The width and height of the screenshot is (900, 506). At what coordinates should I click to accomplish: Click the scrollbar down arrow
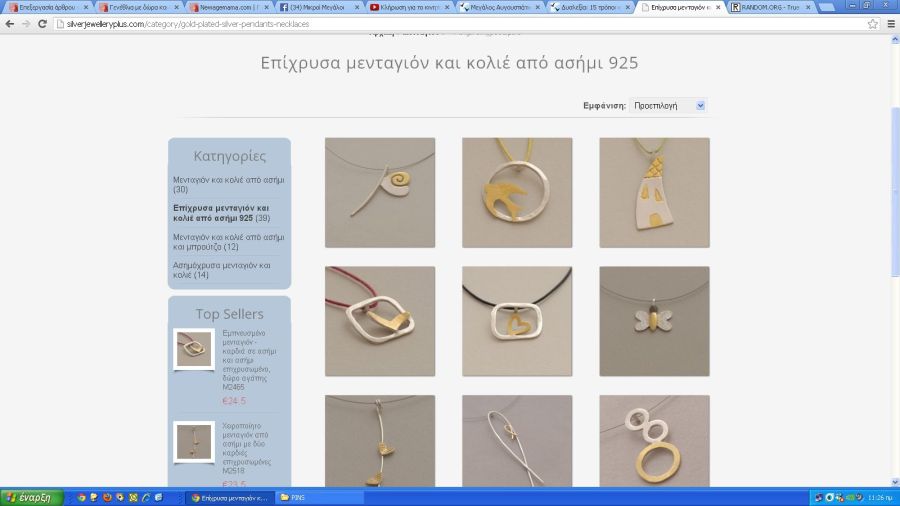pos(895,482)
